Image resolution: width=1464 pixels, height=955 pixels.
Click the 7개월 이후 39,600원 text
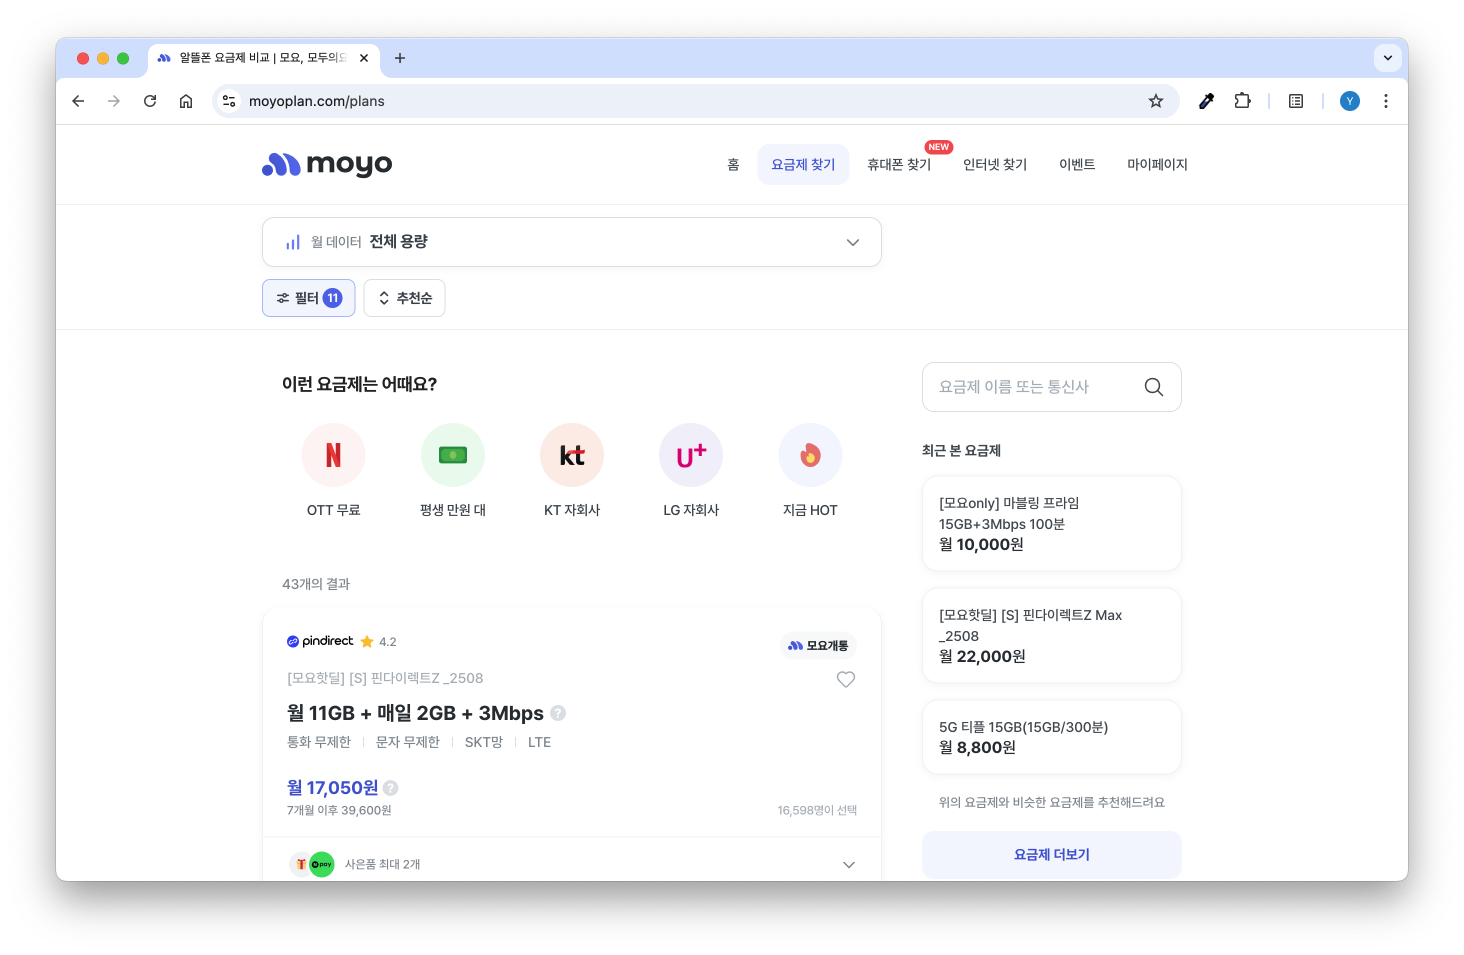point(339,811)
